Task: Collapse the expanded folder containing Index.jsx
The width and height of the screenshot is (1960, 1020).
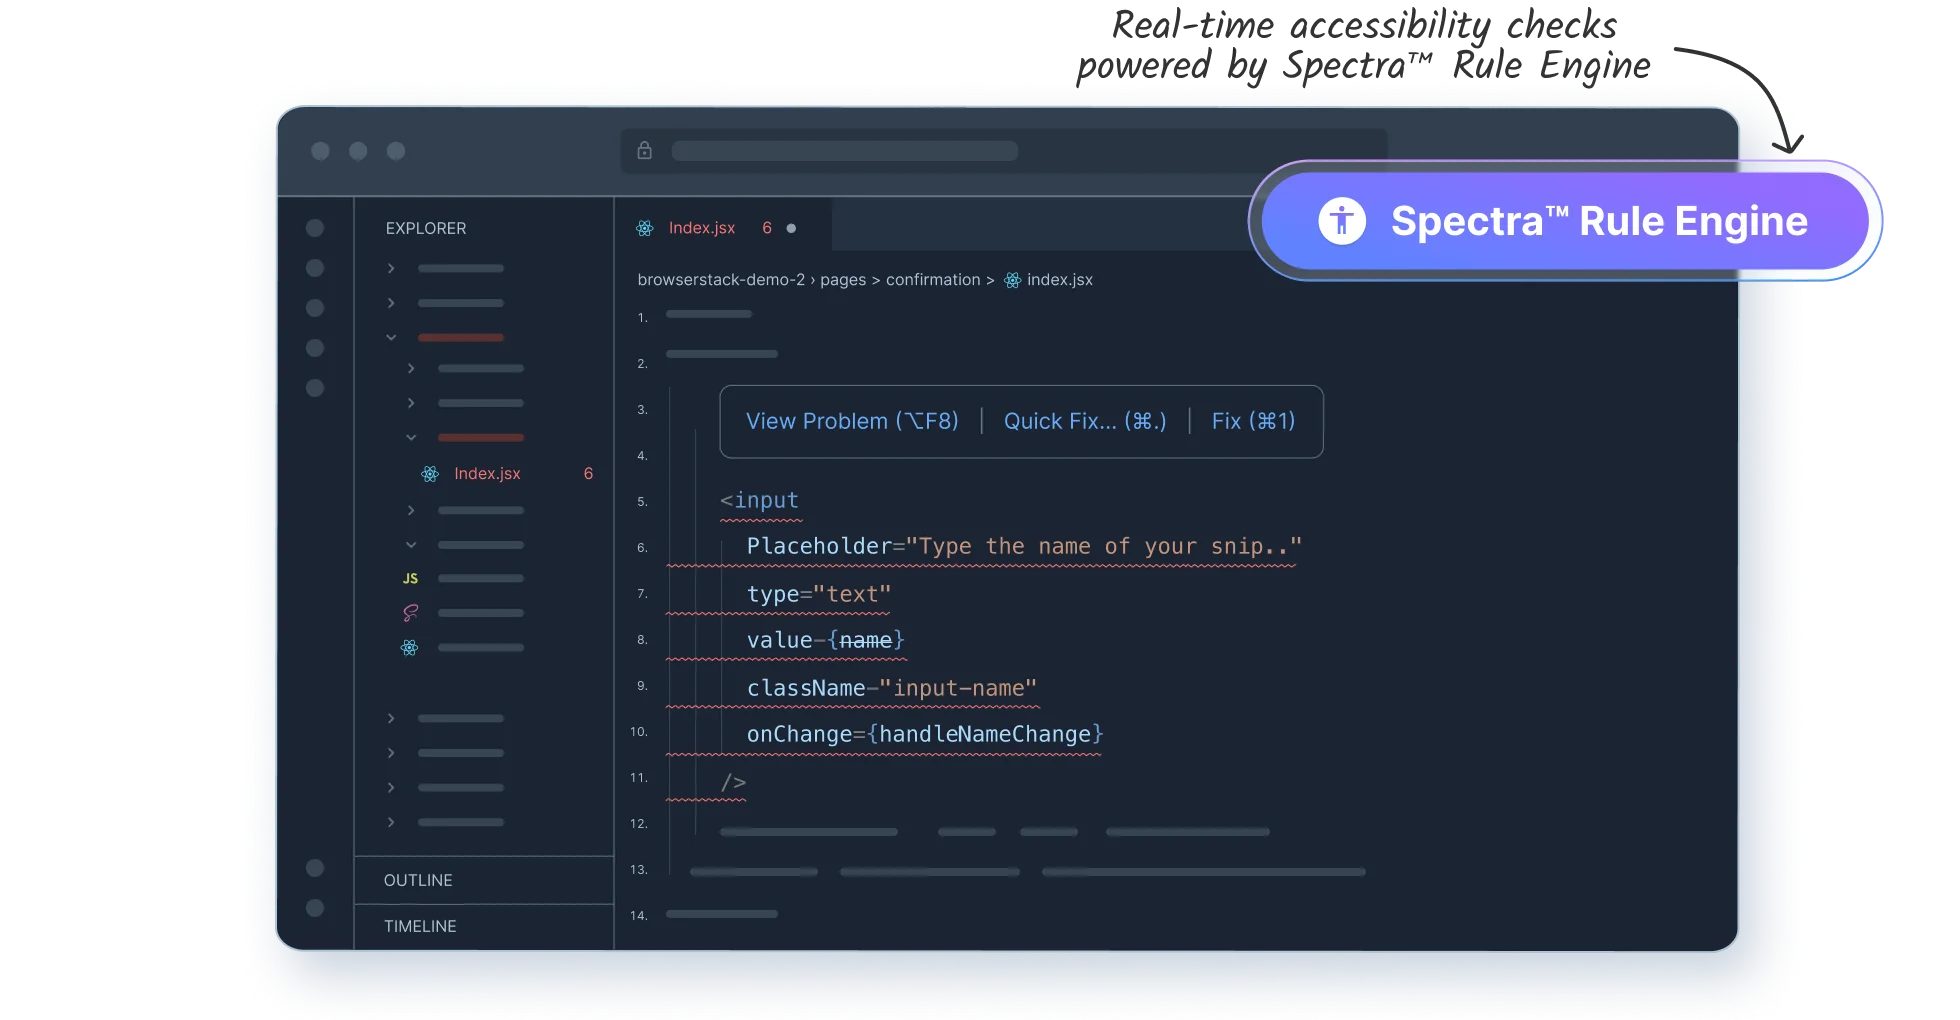Action: [410, 437]
